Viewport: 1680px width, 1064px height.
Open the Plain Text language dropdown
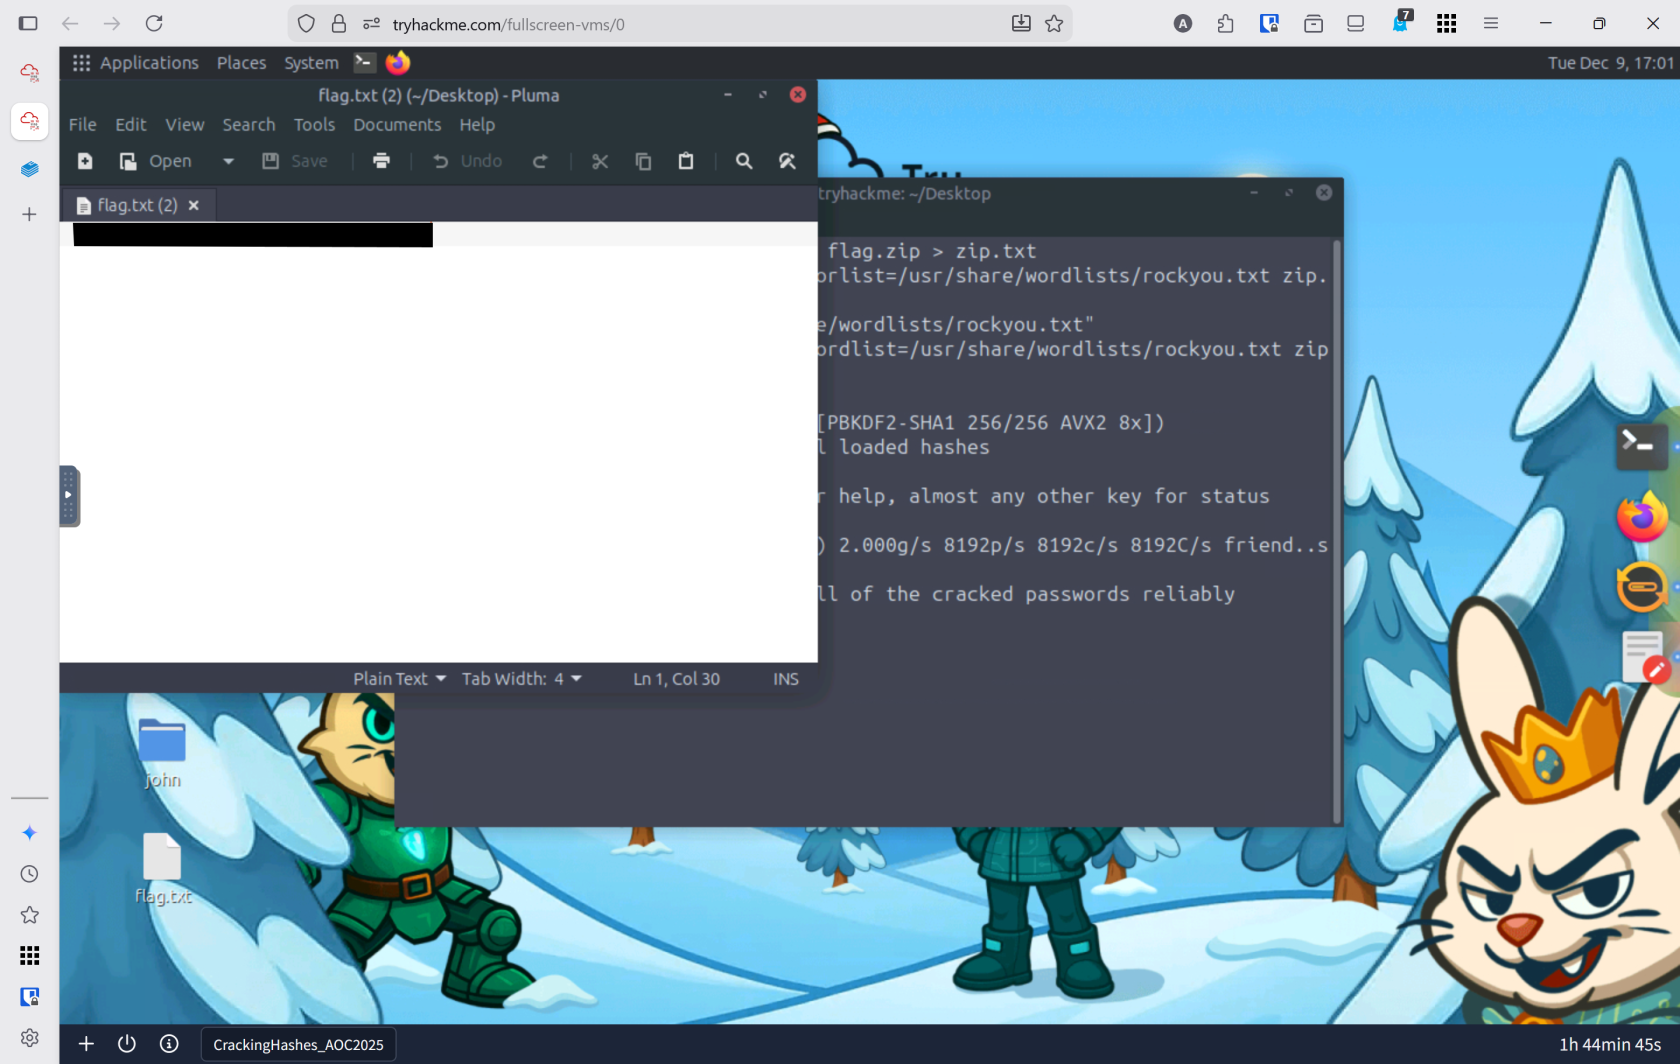pyautogui.click(x=399, y=679)
